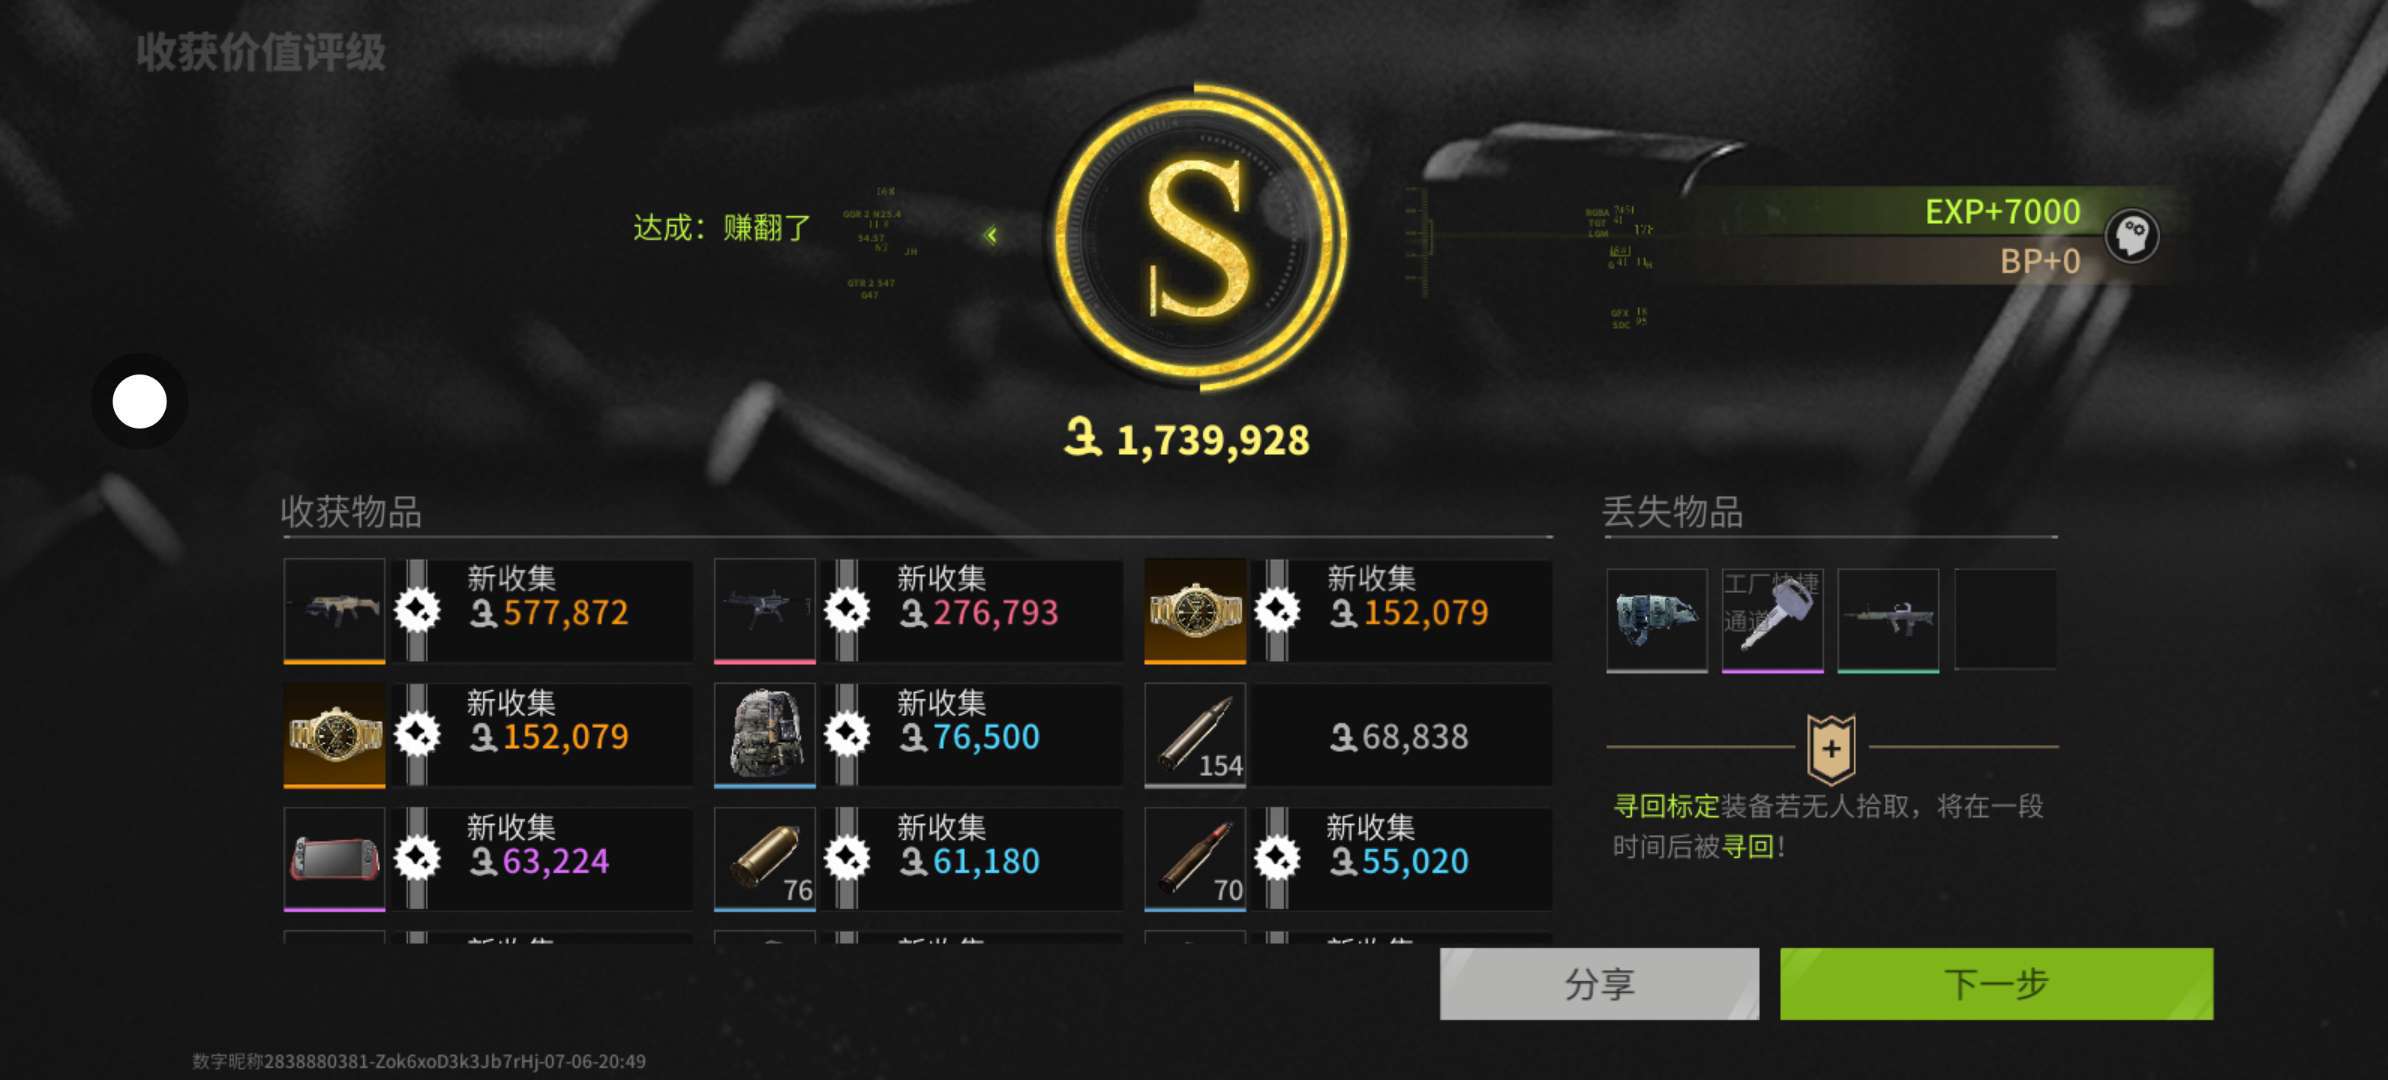Select the camo backpack icon worth 76,500
2388x1080 pixels.
pyautogui.click(x=765, y=735)
